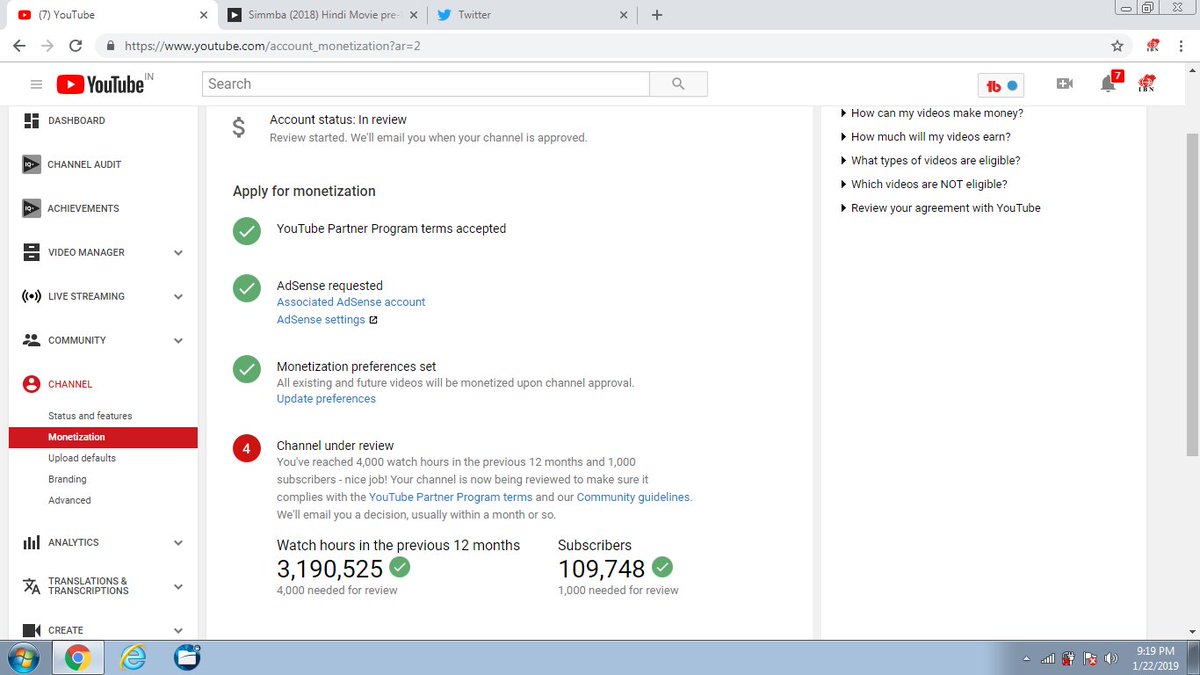Click the Update preferences link
1200x675 pixels.
point(326,399)
